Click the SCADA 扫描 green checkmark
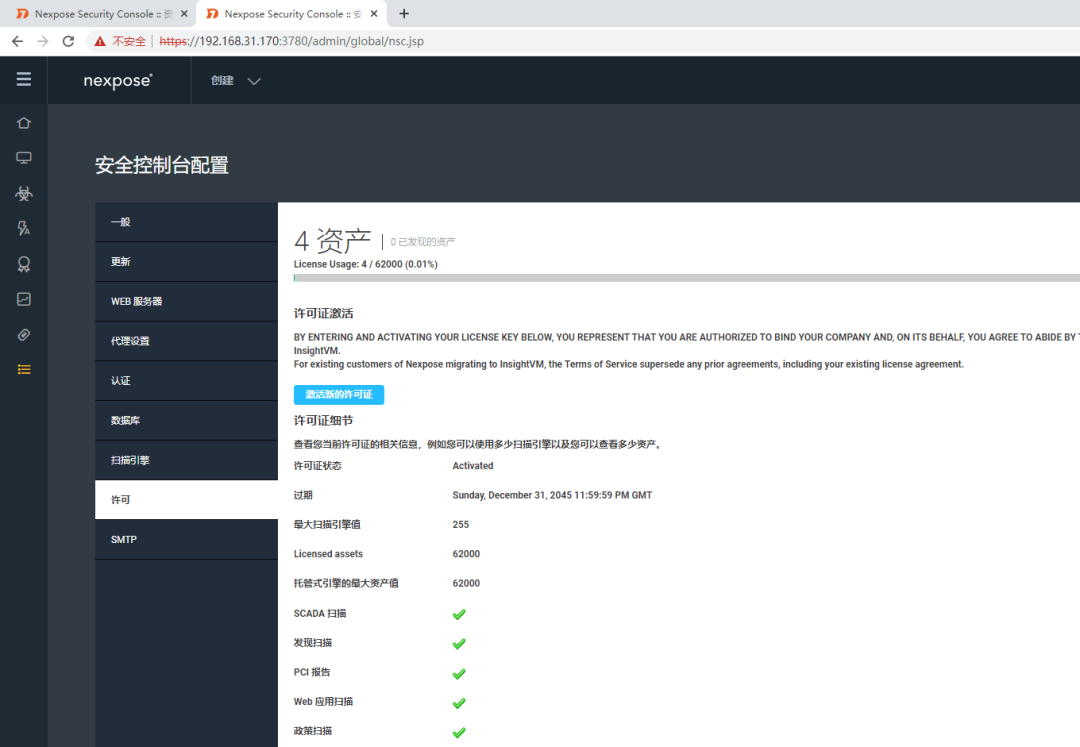 coord(459,614)
